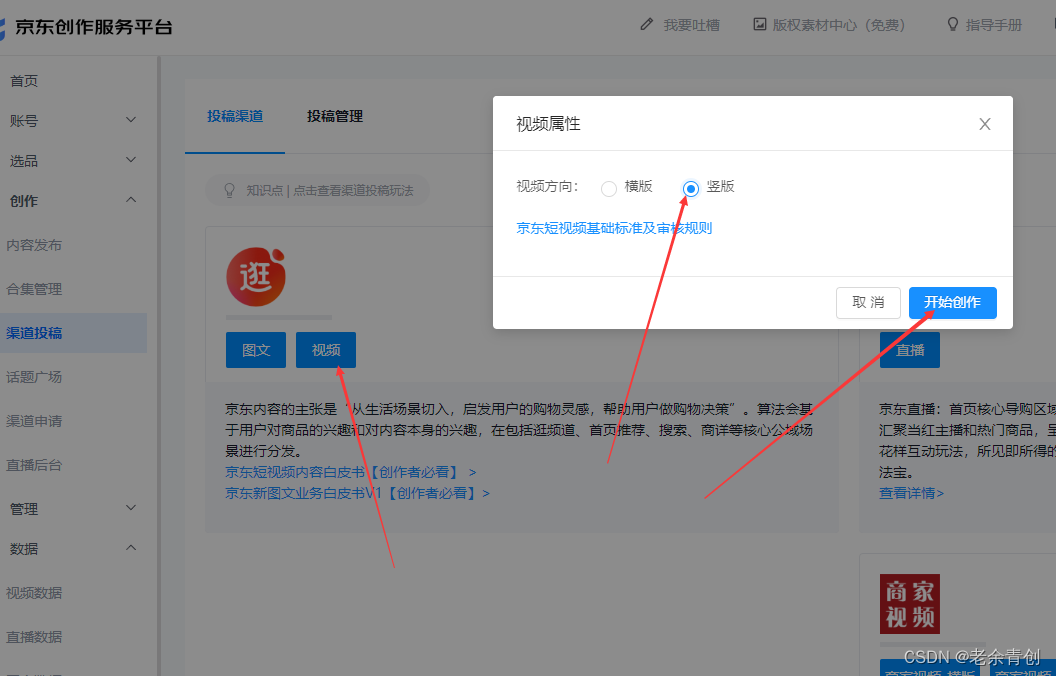Expand the 账号 sidebar menu
Screen dimensions: 1056x676
(x=131, y=120)
